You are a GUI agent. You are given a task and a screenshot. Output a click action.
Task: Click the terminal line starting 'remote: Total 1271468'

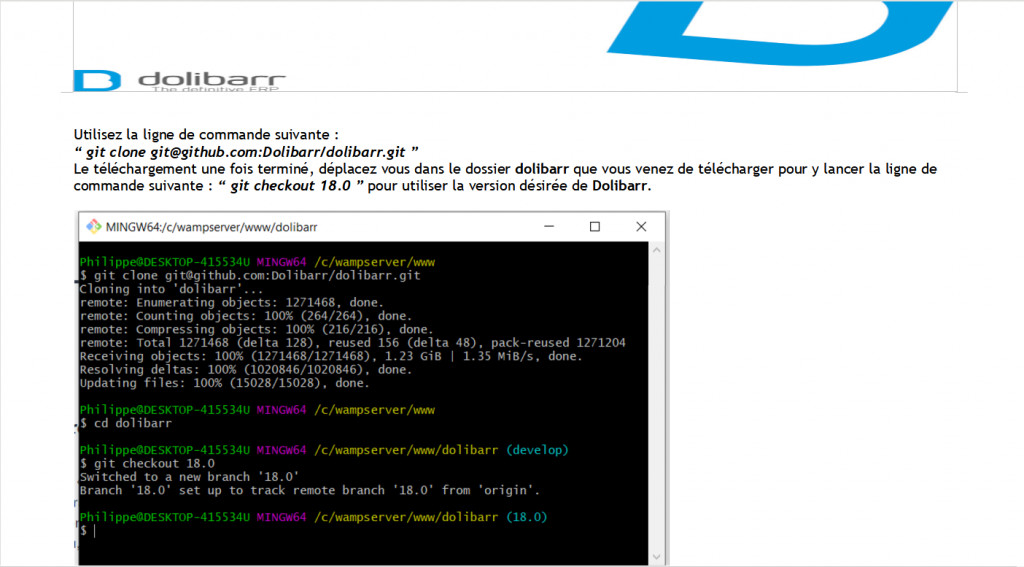[353, 342]
